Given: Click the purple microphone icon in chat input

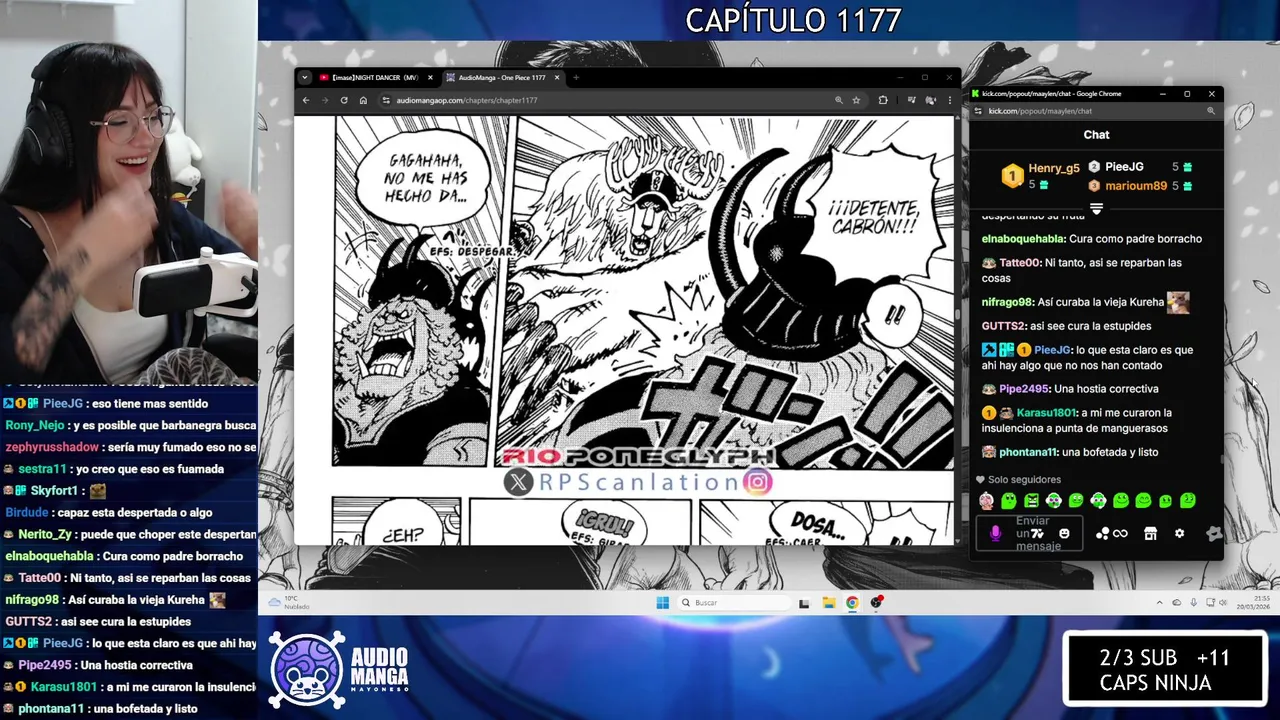Looking at the screenshot, I should tap(995, 534).
